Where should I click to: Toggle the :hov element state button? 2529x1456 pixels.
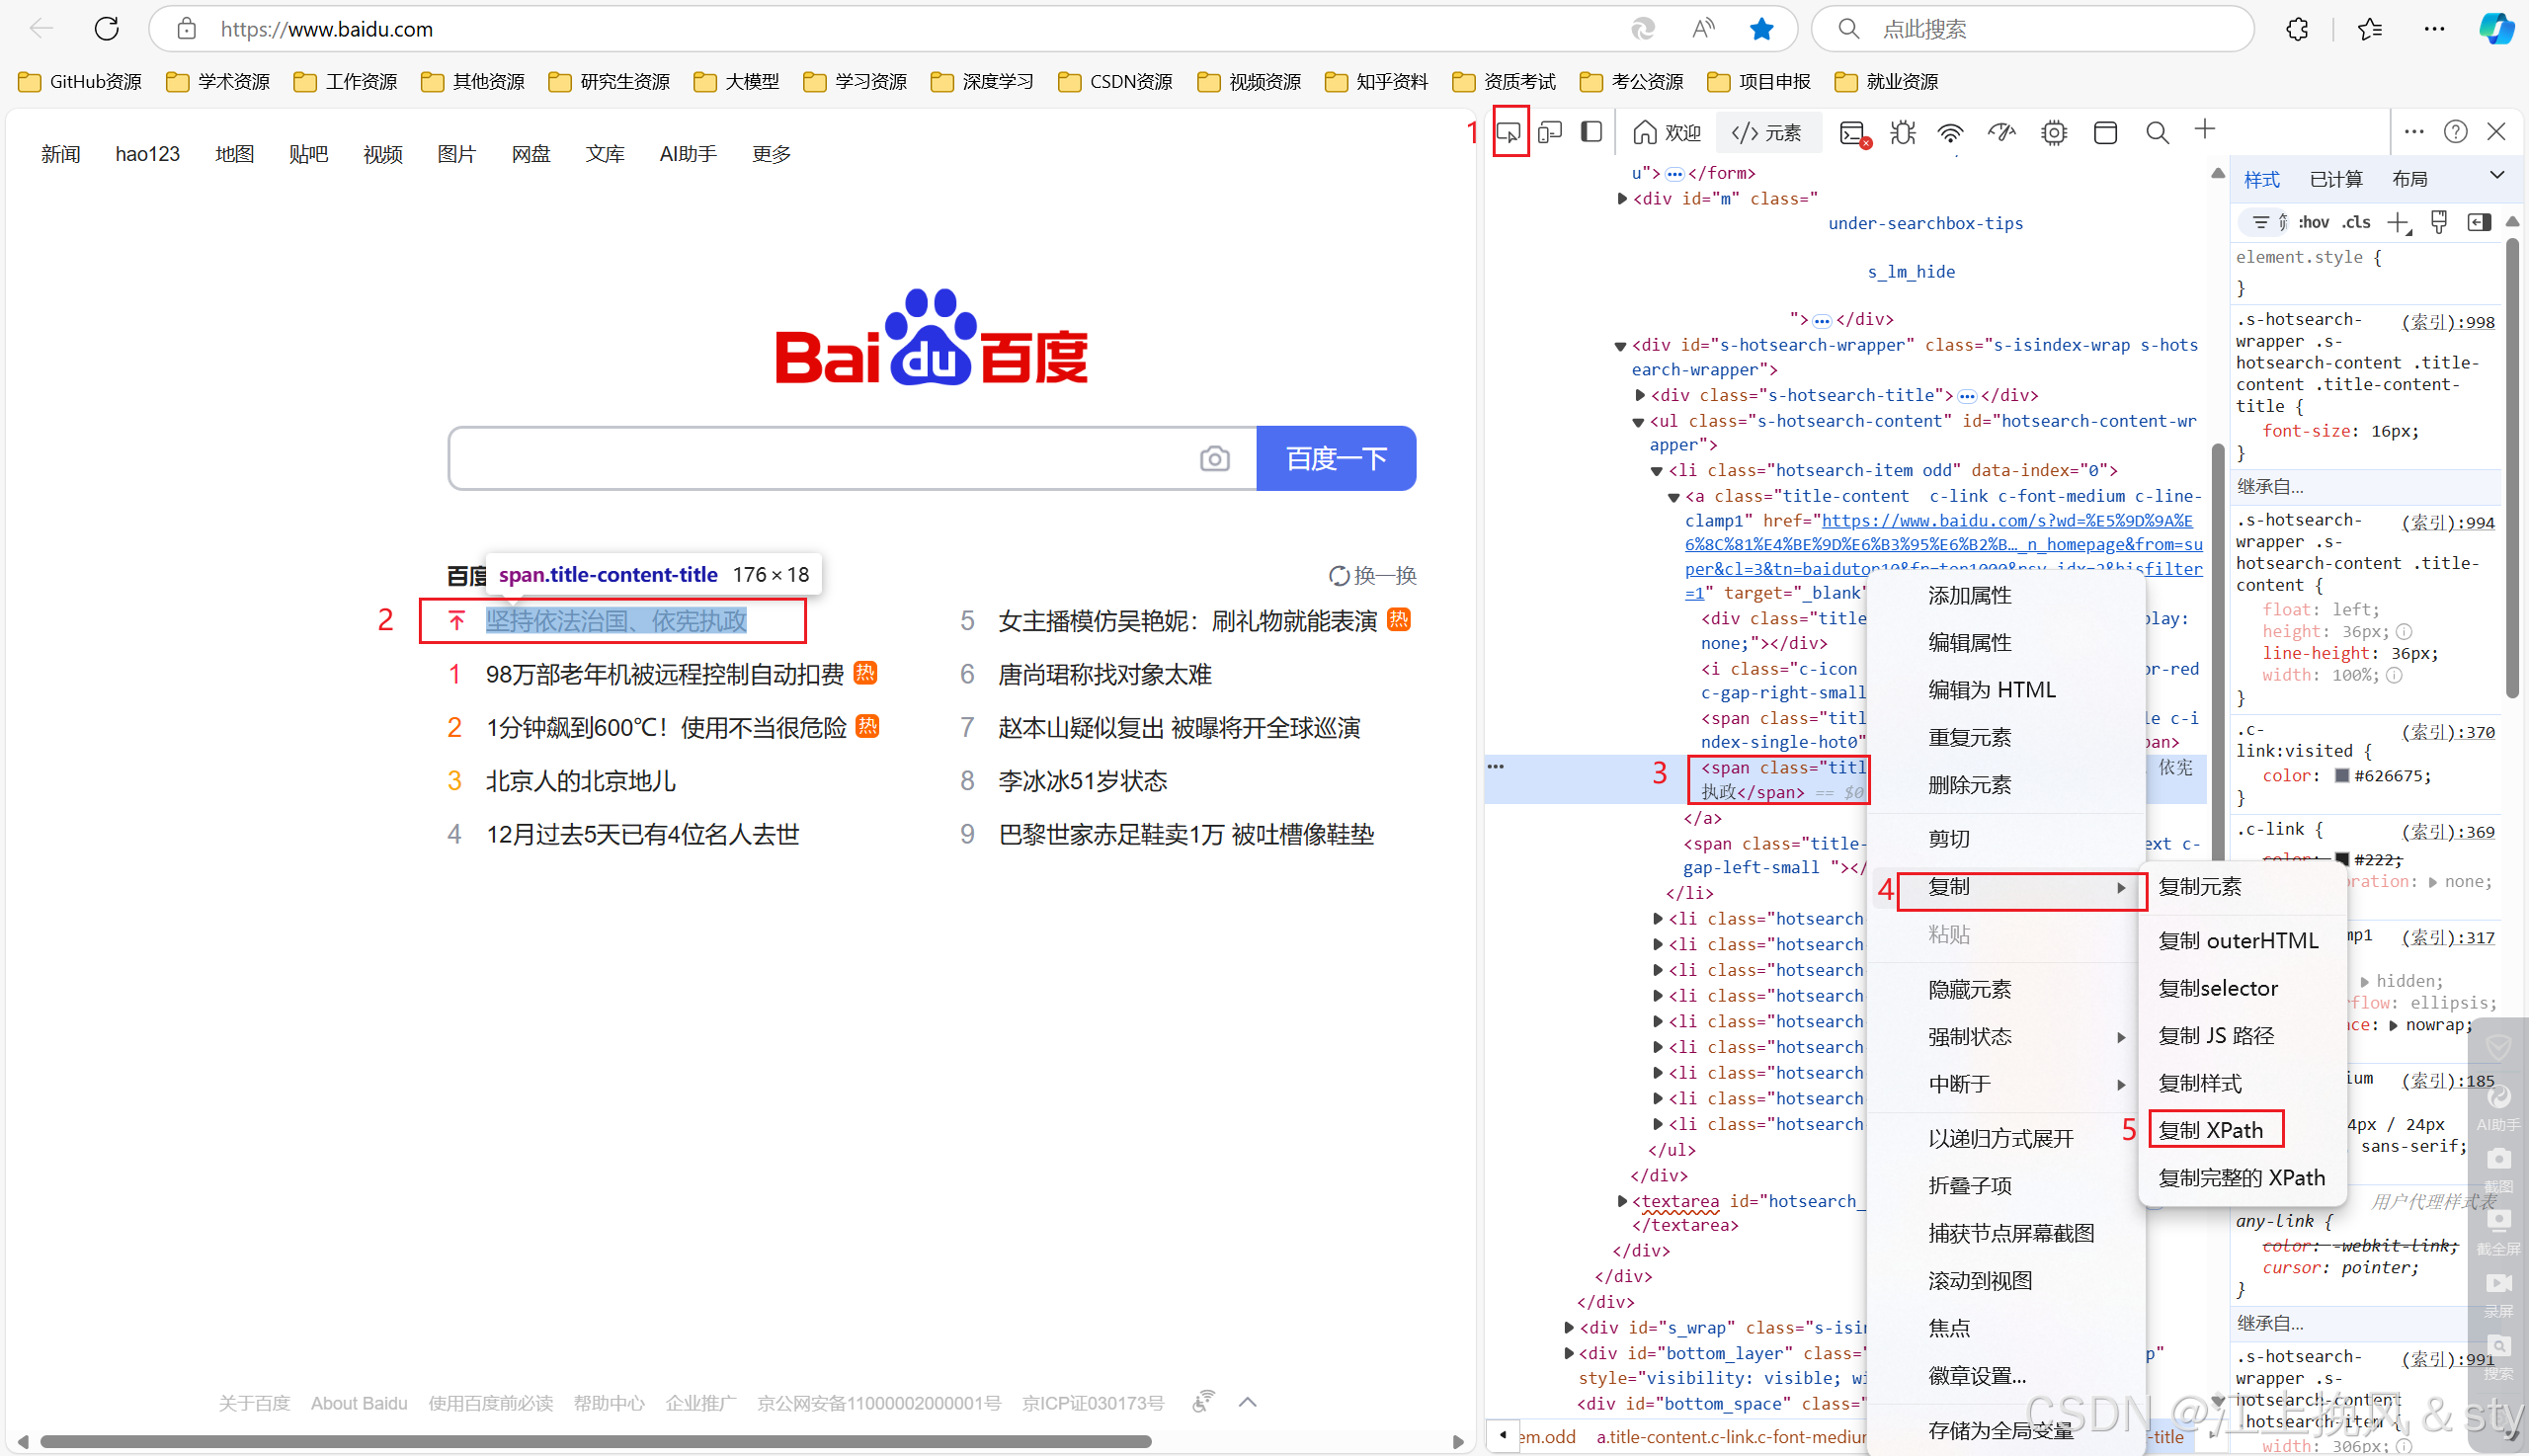pos(2314,222)
